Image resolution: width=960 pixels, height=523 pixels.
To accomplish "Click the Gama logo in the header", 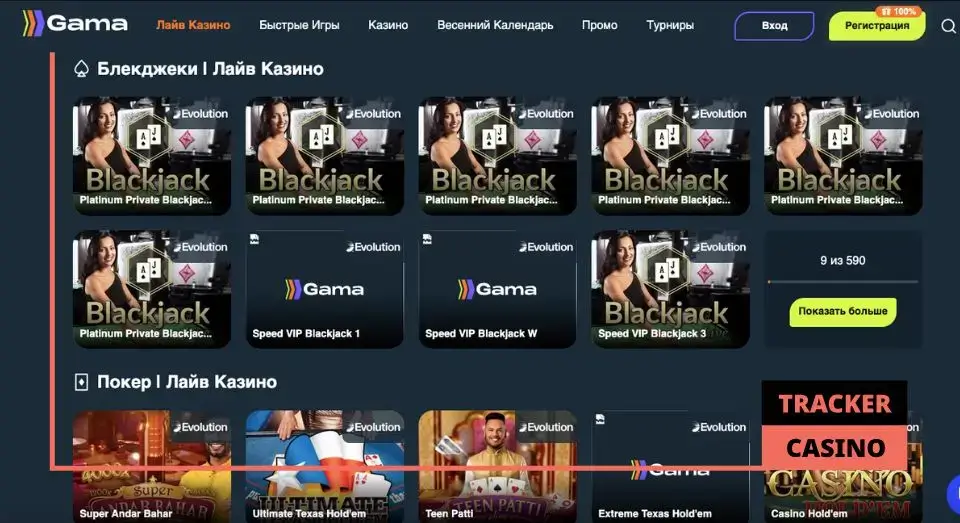I will coord(75,24).
